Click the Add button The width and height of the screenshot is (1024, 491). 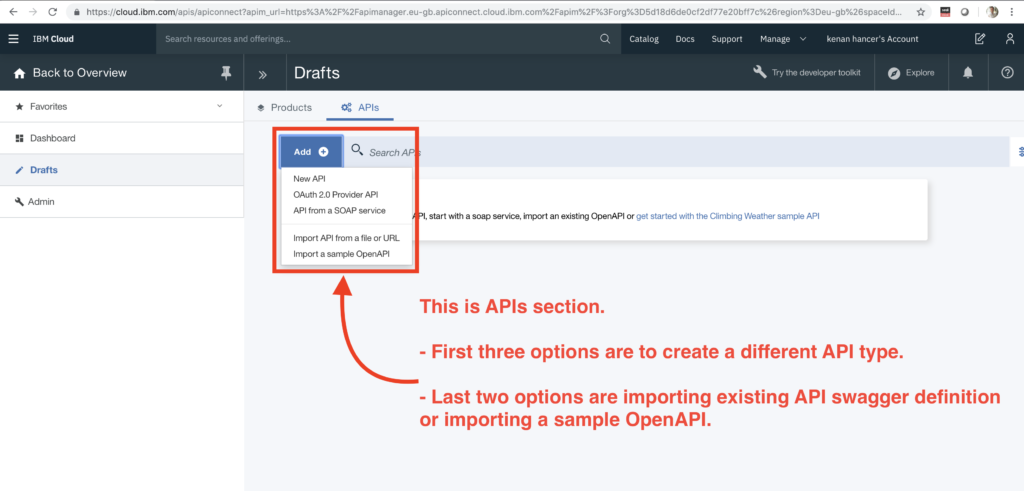tap(311, 151)
